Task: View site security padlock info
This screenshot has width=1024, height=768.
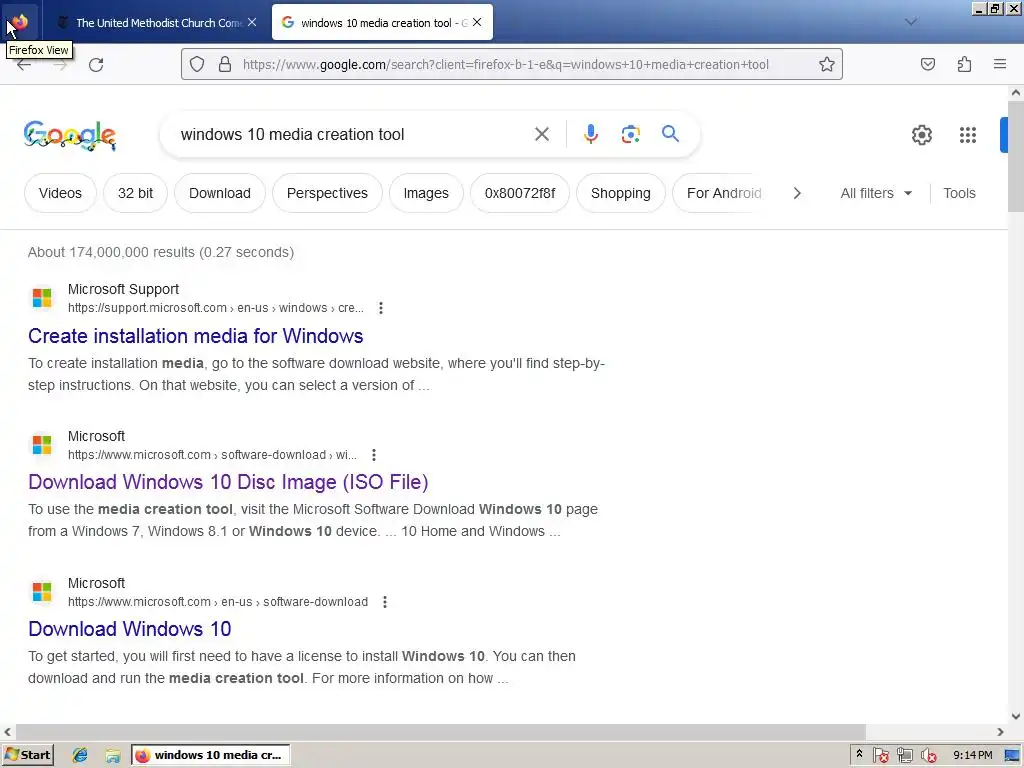Action: click(225, 64)
